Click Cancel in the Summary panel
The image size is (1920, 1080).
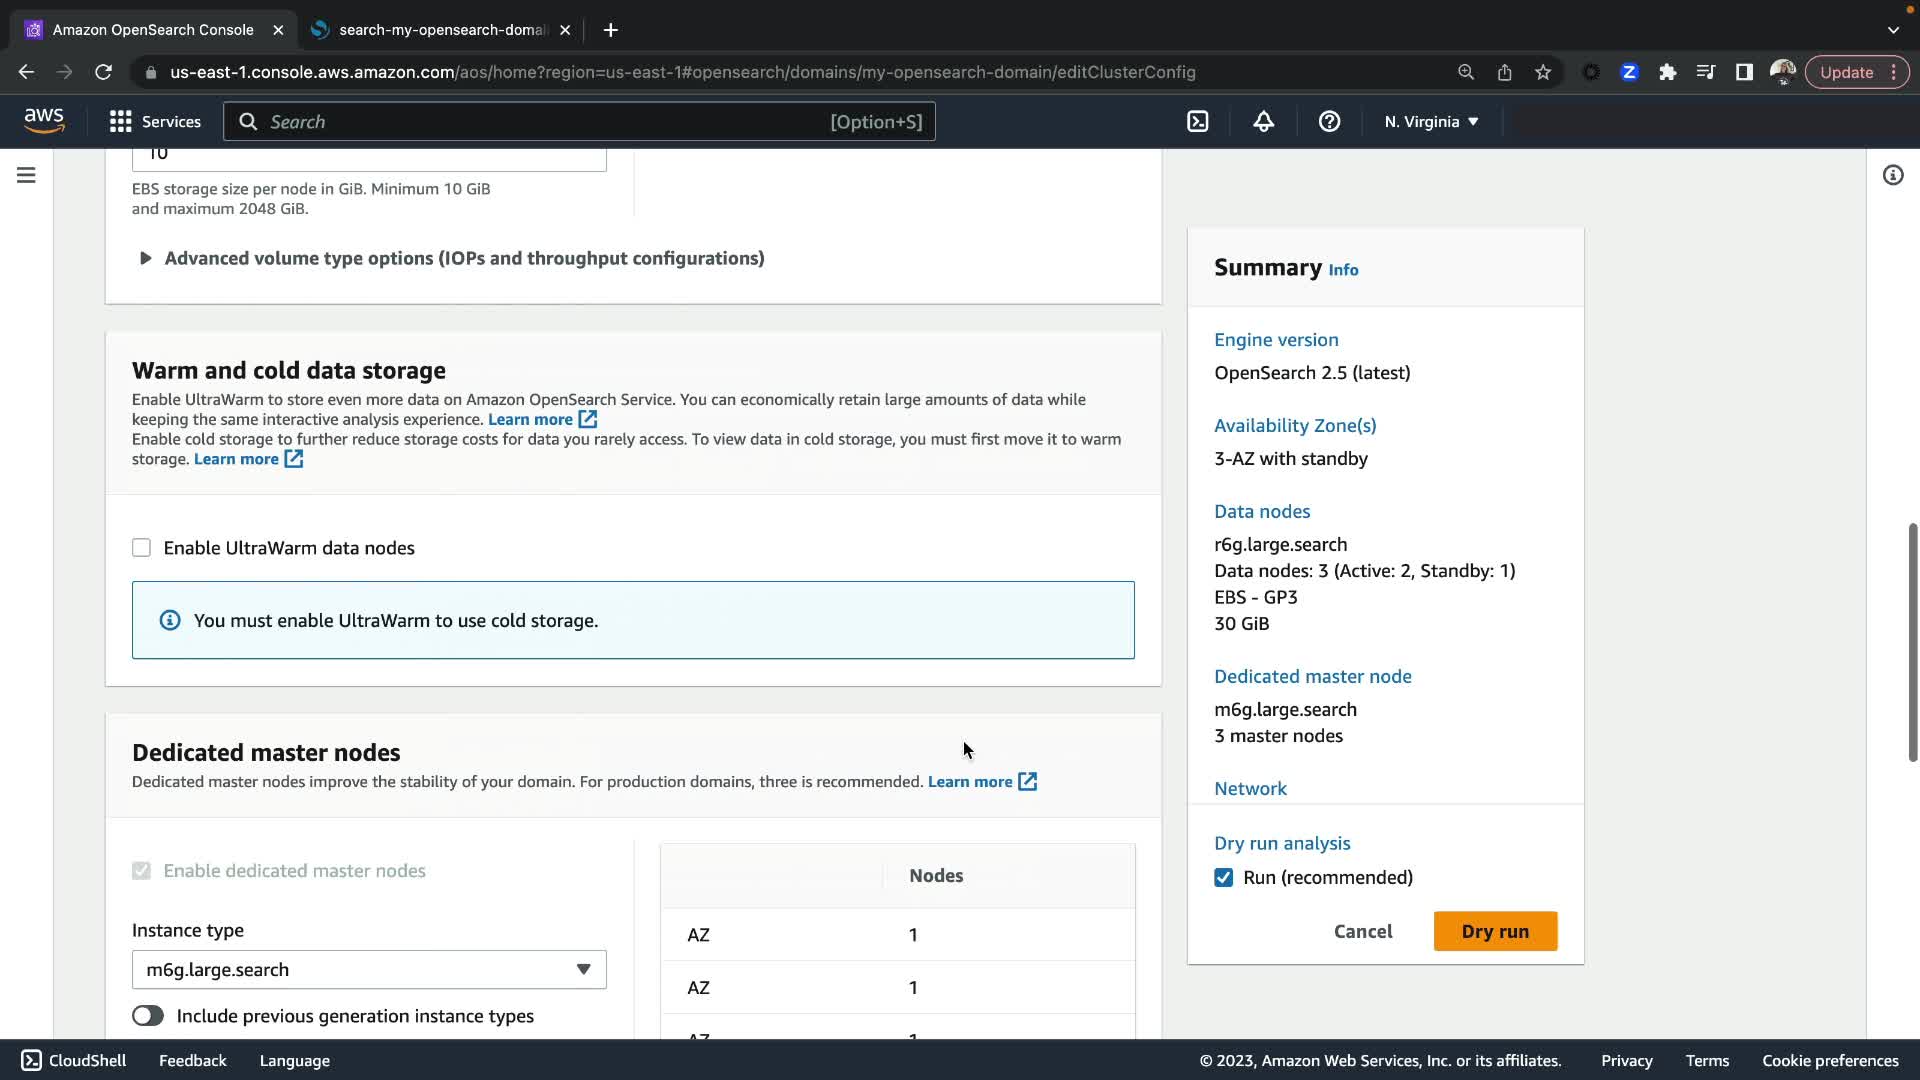coord(1362,932)
